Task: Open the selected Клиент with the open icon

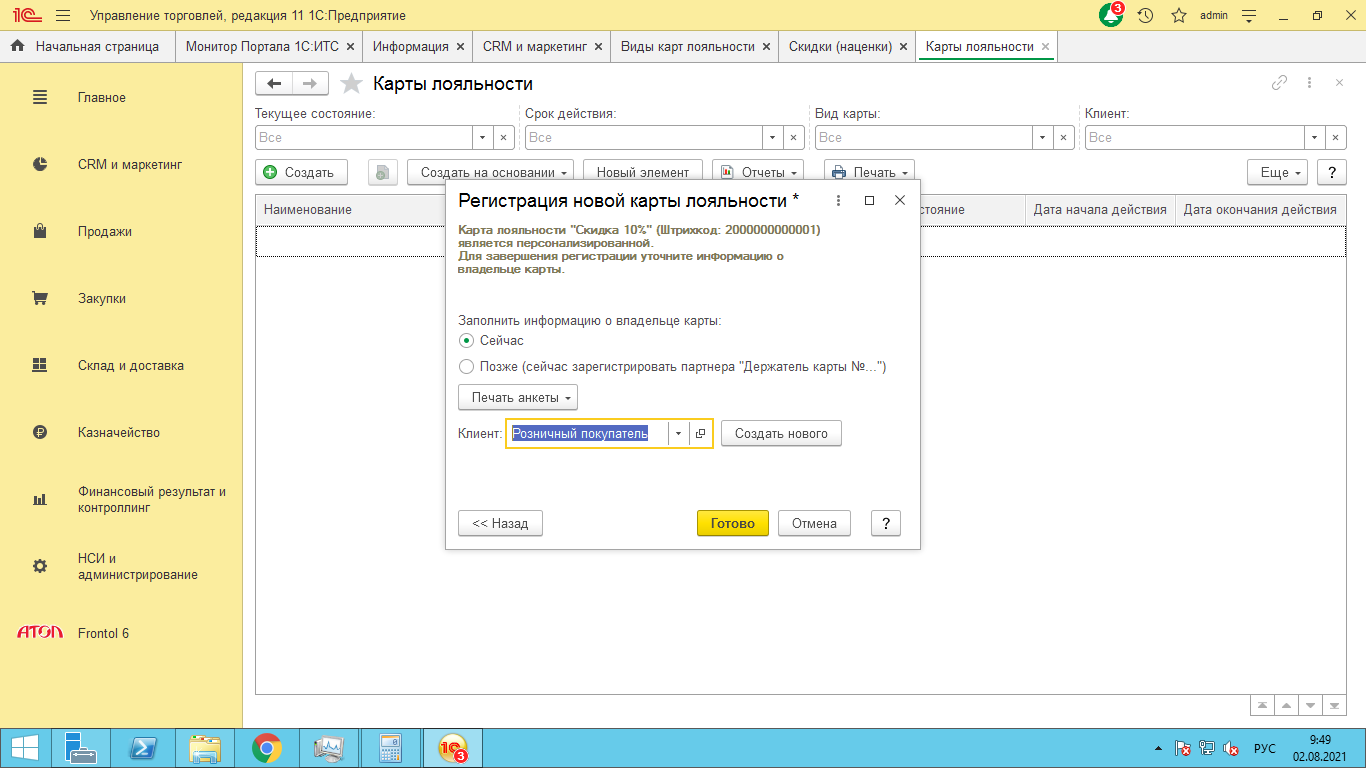Action: pyautogui.click(x=701, y=433)
